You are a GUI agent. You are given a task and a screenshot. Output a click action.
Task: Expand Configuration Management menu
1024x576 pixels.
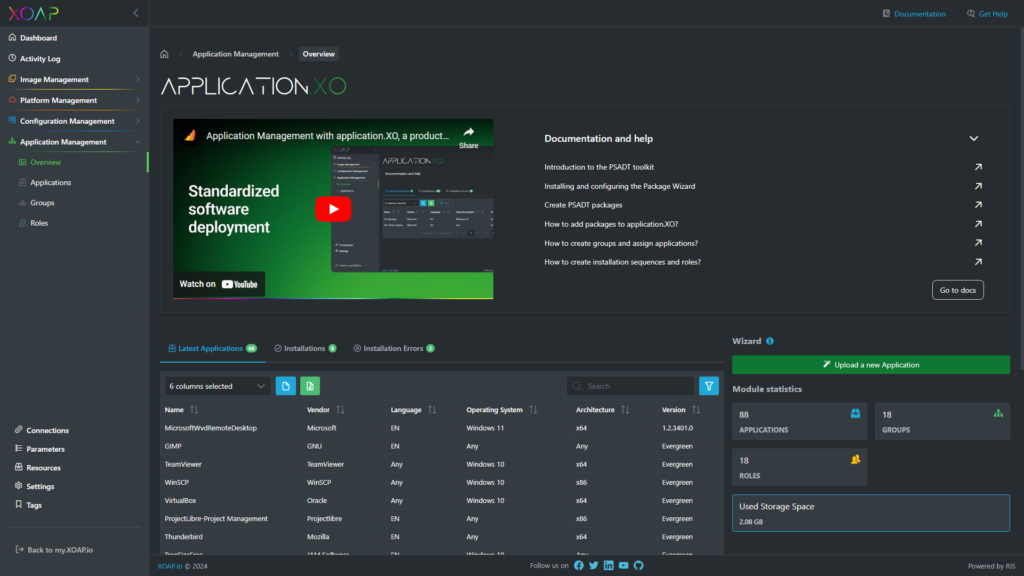pos(74,121)
